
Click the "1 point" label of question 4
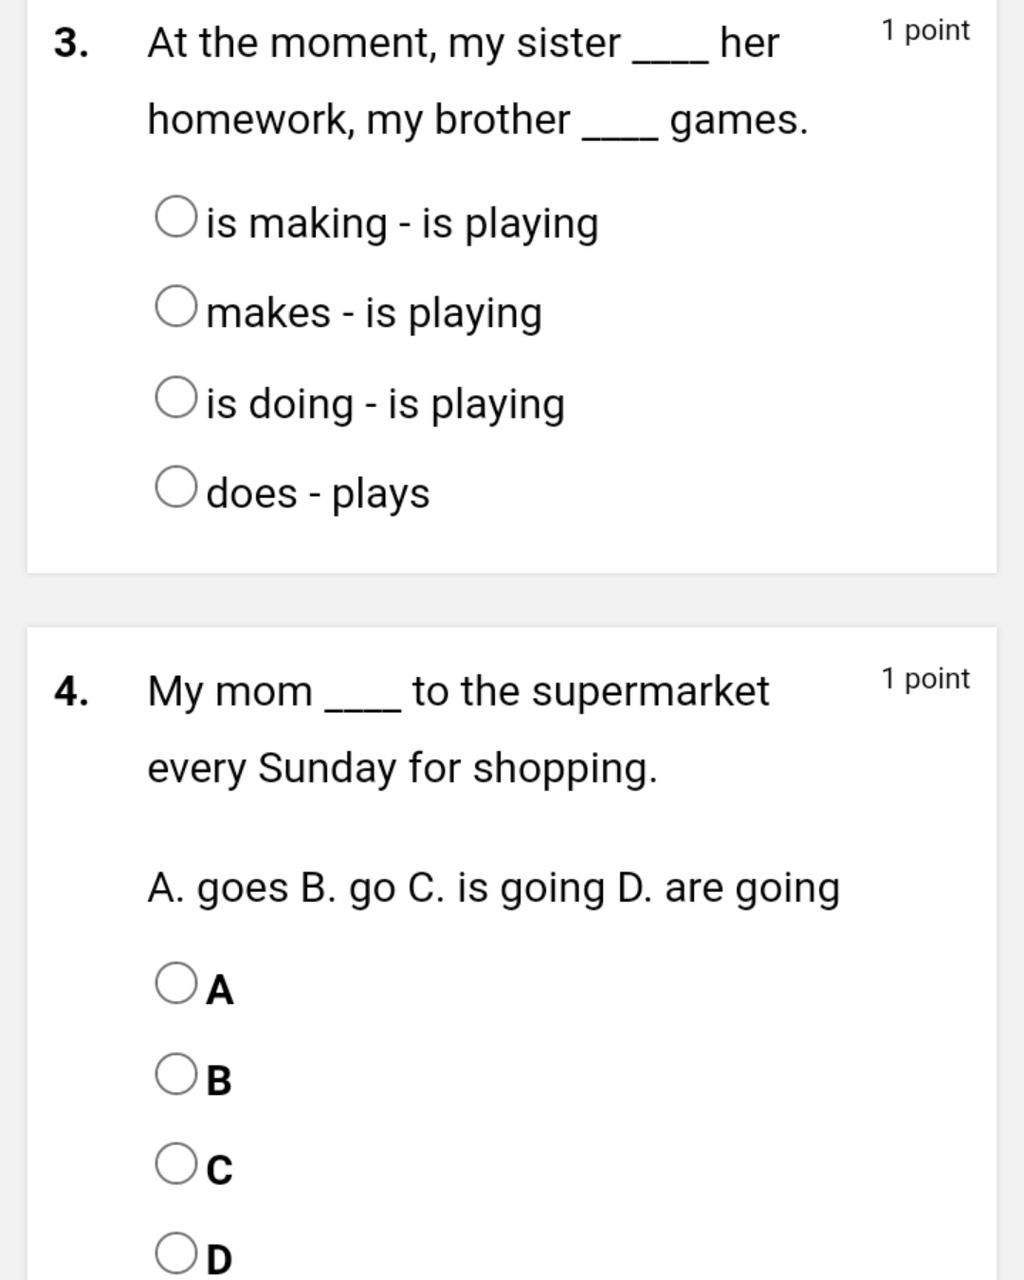[x=925, y=679]
